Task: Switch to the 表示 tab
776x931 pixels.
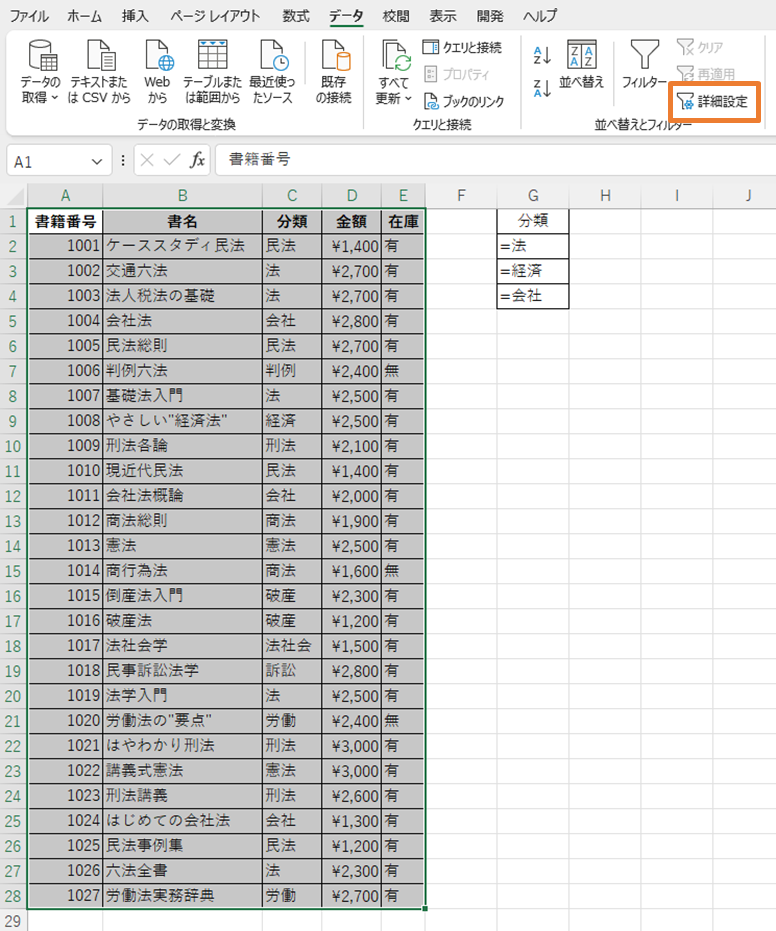Action: 443,16
